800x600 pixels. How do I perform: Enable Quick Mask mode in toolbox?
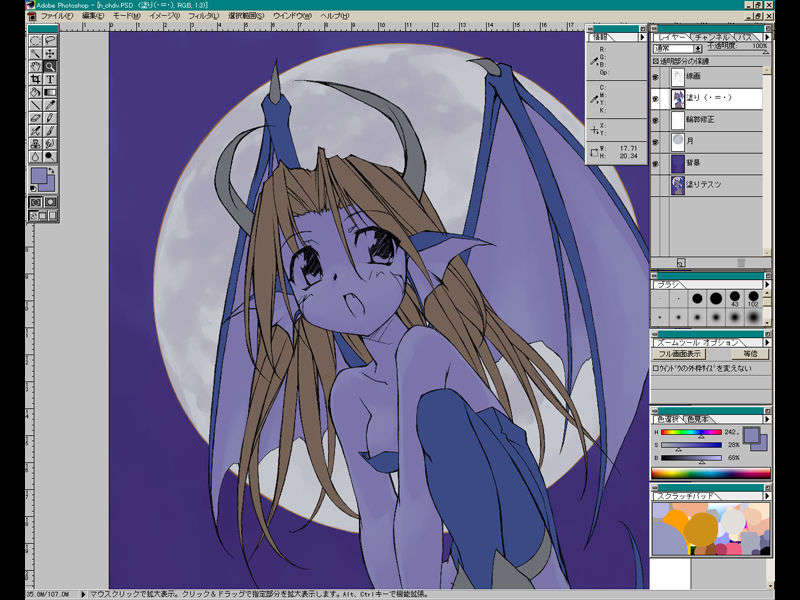[50, 203]
